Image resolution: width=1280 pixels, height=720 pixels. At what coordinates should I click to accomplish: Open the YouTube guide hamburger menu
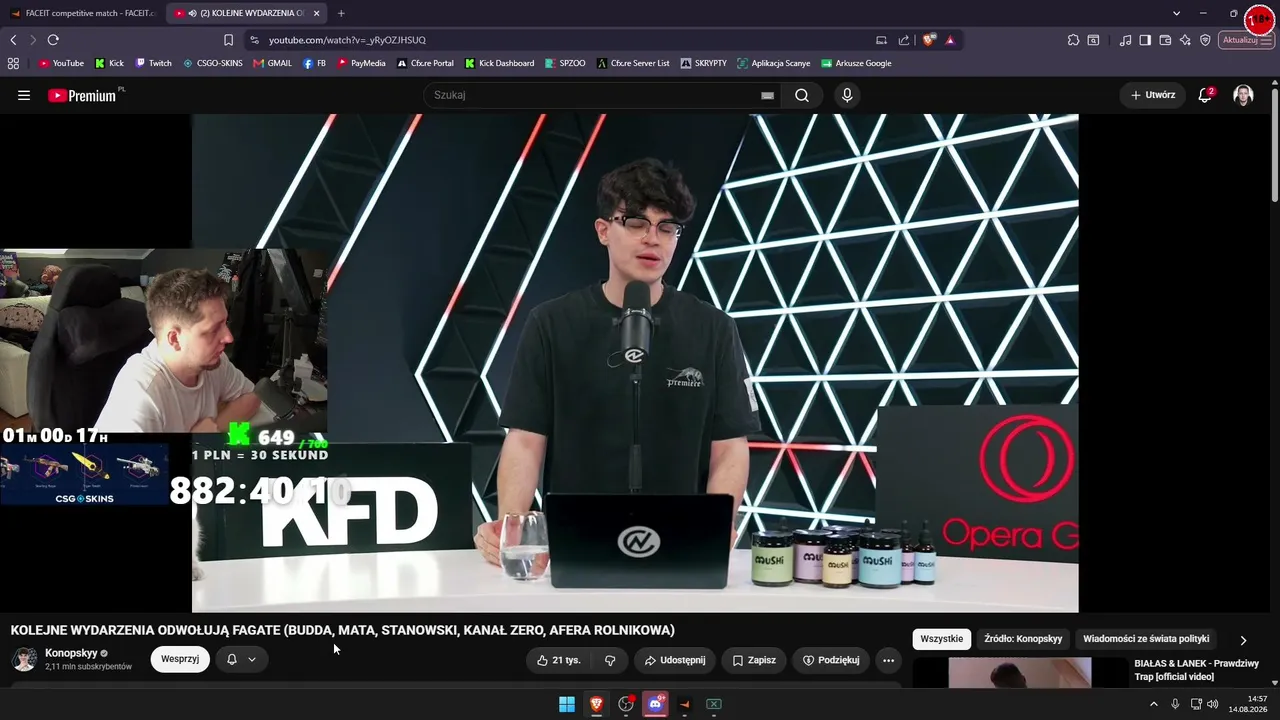[24, 95]
